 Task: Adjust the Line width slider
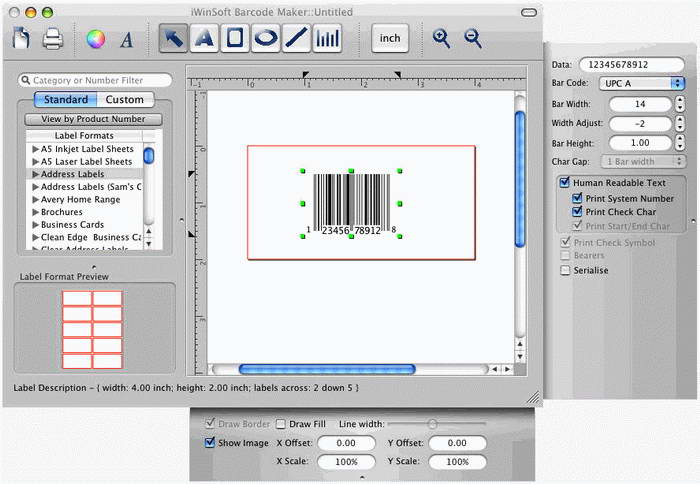[x=432, y=424]
